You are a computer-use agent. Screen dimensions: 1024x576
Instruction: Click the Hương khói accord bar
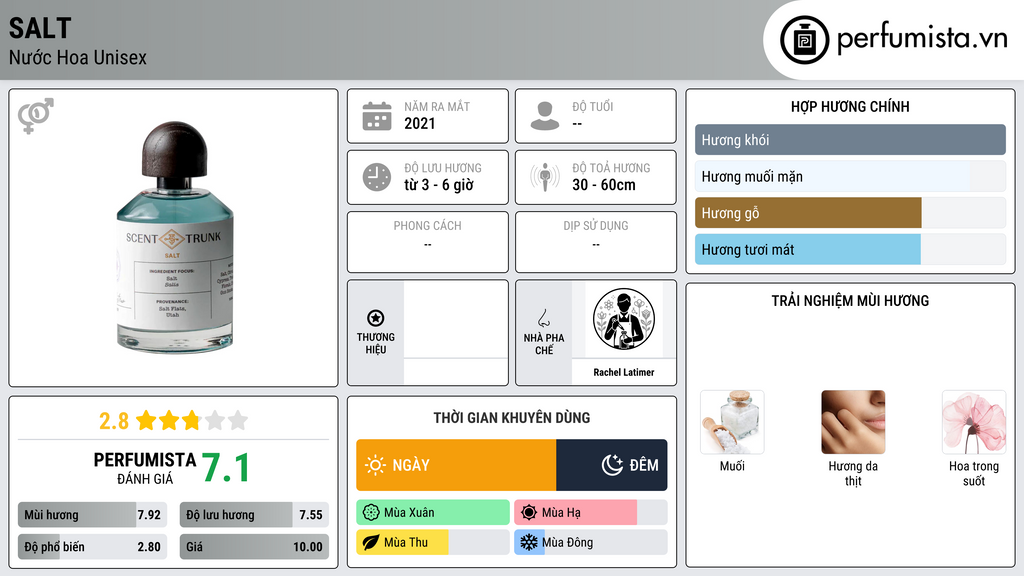(850, 140)
